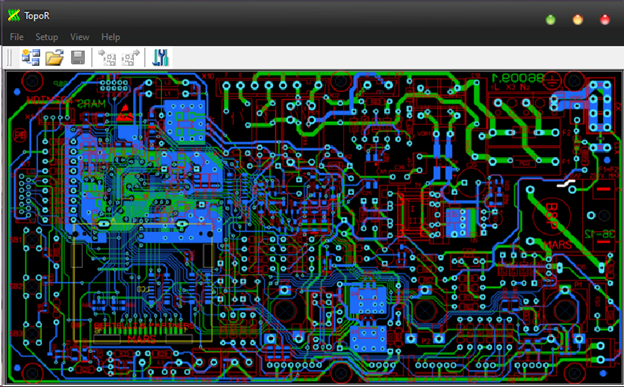
Task: Click the import design icon with inward arrow
Action: [x=107, y=57]
